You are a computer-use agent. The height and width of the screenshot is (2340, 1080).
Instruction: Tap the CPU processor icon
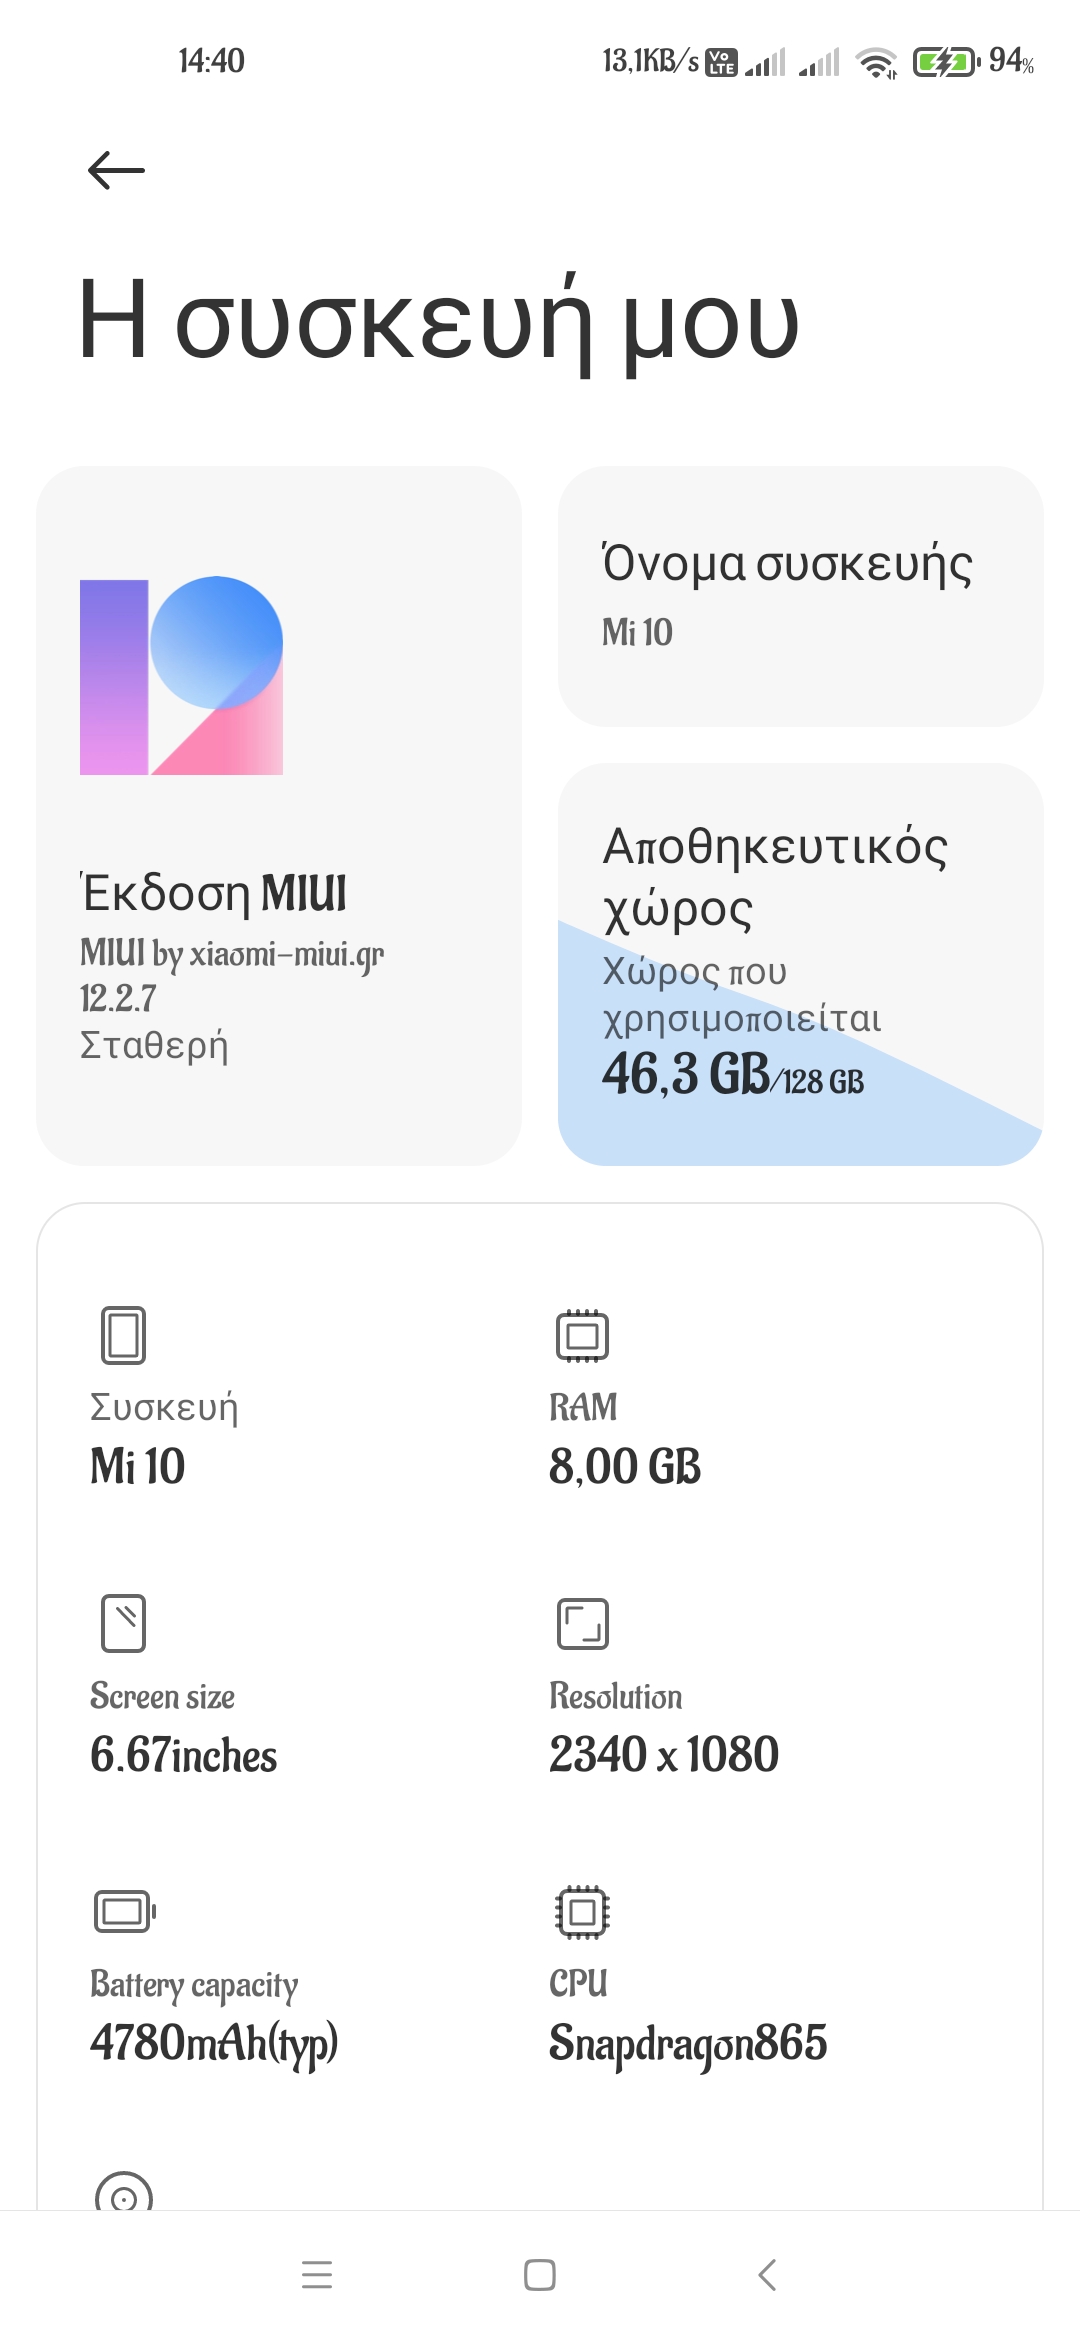point(582,1912)
